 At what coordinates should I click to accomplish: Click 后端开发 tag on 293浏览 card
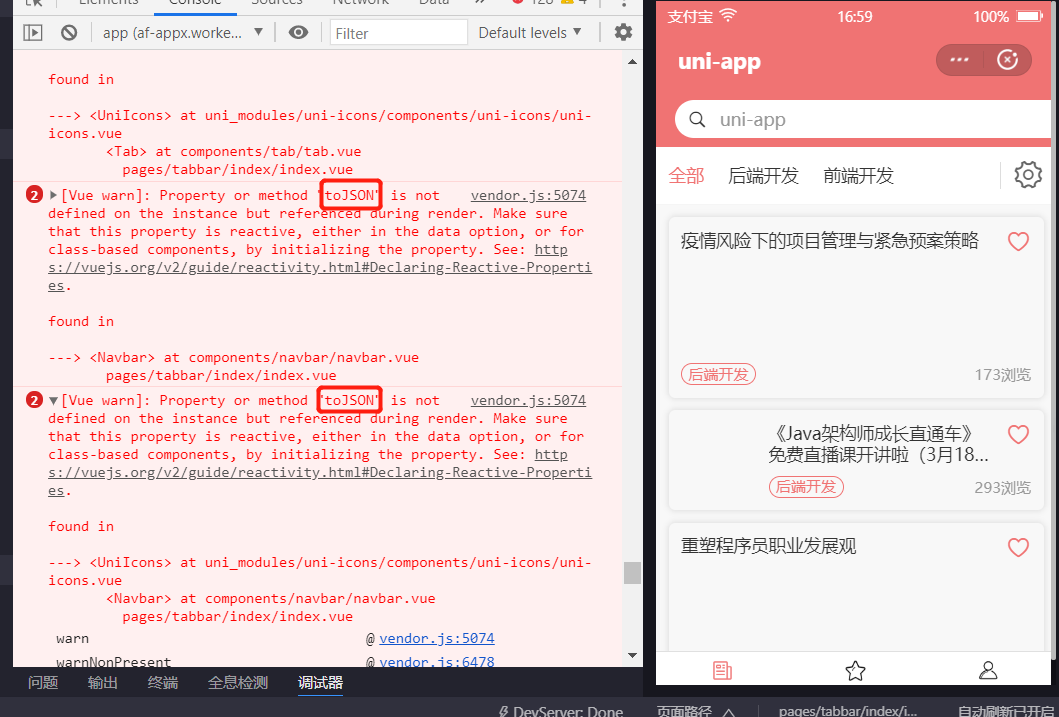pos(806,487)
